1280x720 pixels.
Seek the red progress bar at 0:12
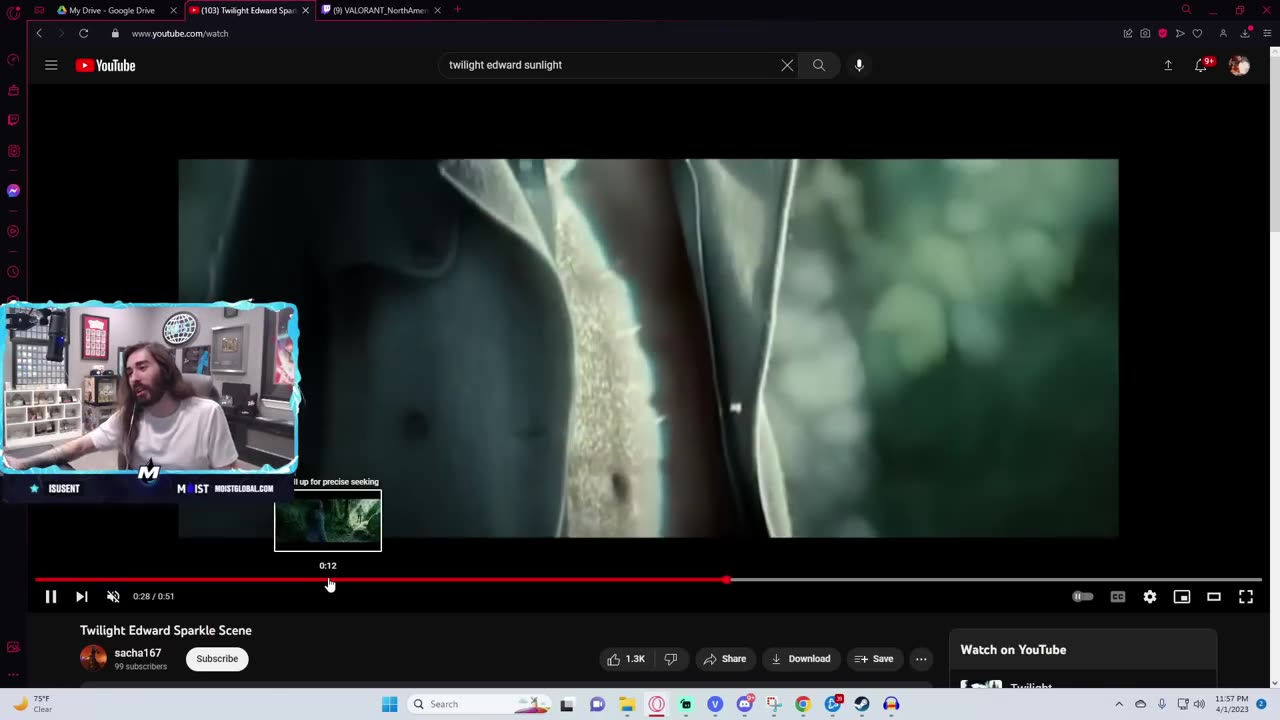tap(328, 580)
